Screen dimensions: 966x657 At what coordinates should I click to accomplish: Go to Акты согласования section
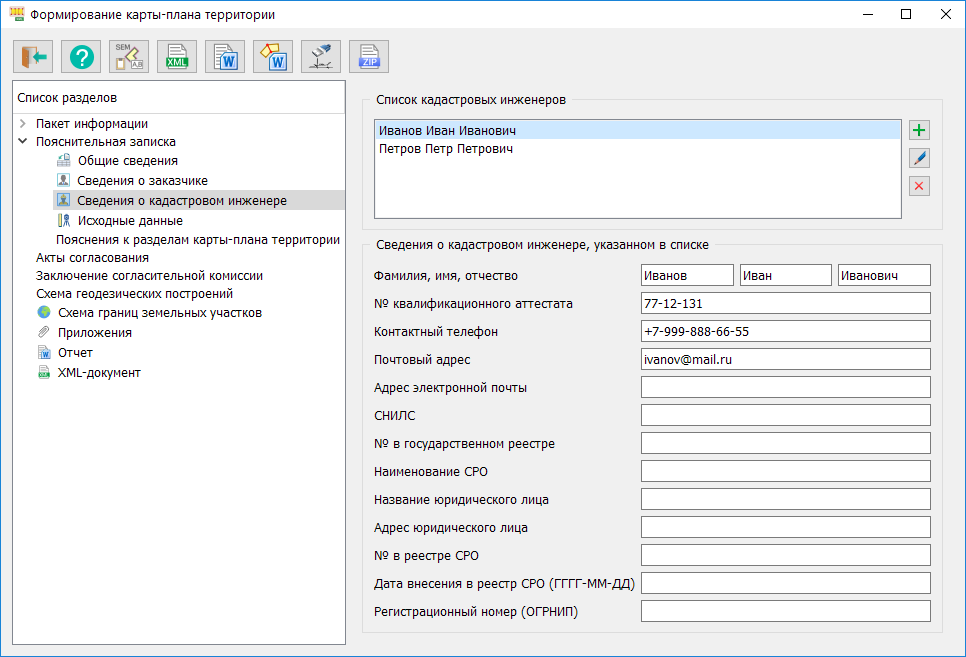point(85,257)
